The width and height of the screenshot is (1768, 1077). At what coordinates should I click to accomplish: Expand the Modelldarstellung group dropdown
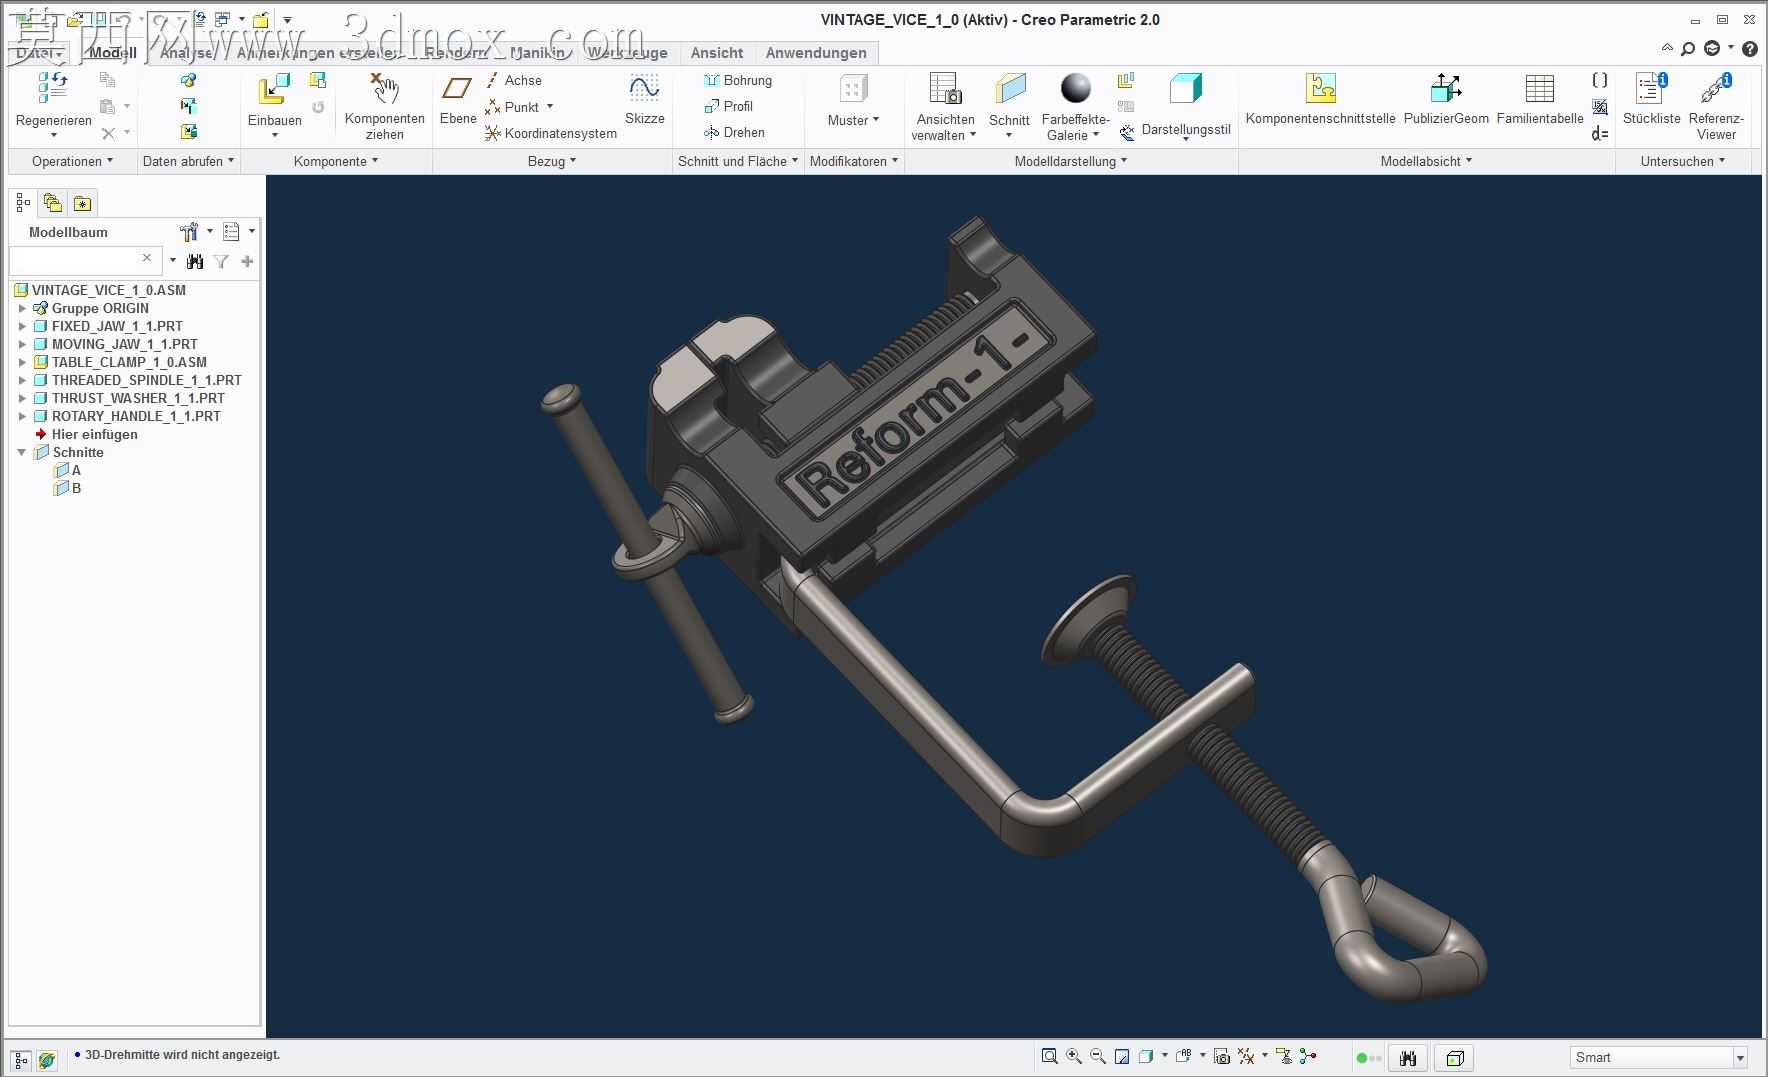coord(1071,161)
